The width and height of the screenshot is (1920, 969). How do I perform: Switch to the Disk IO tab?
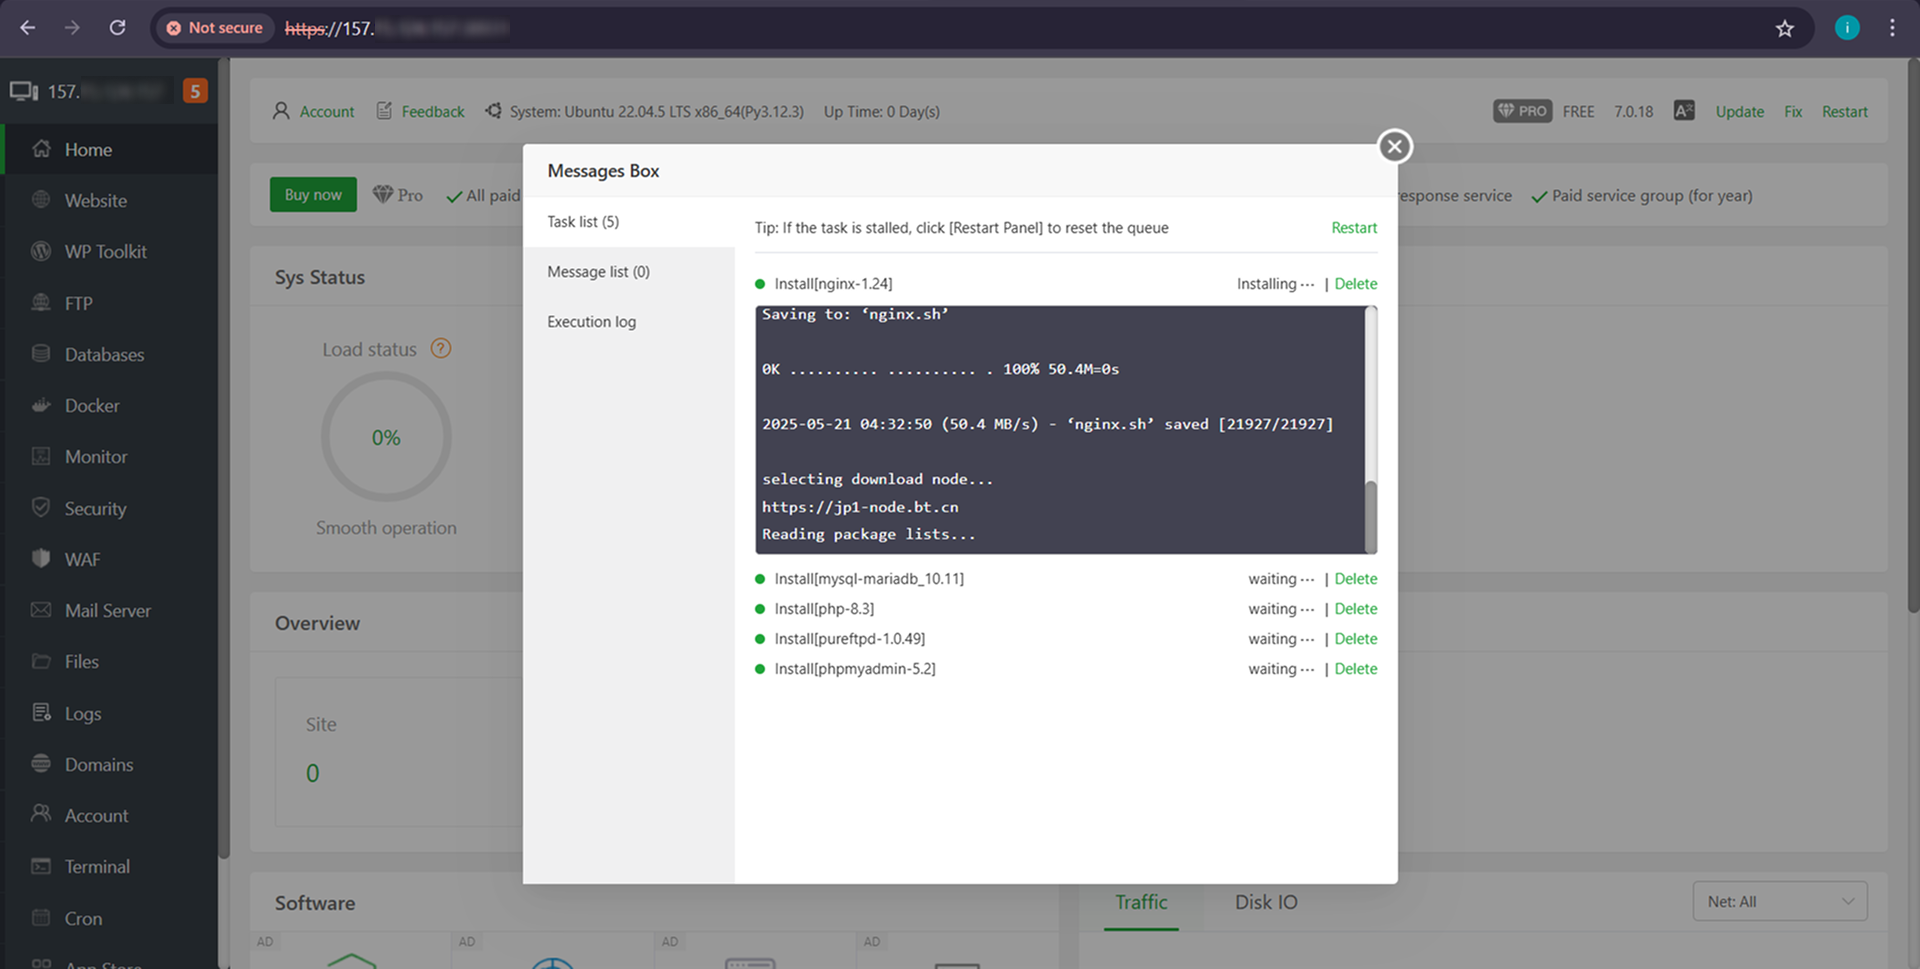point(1266,902)
